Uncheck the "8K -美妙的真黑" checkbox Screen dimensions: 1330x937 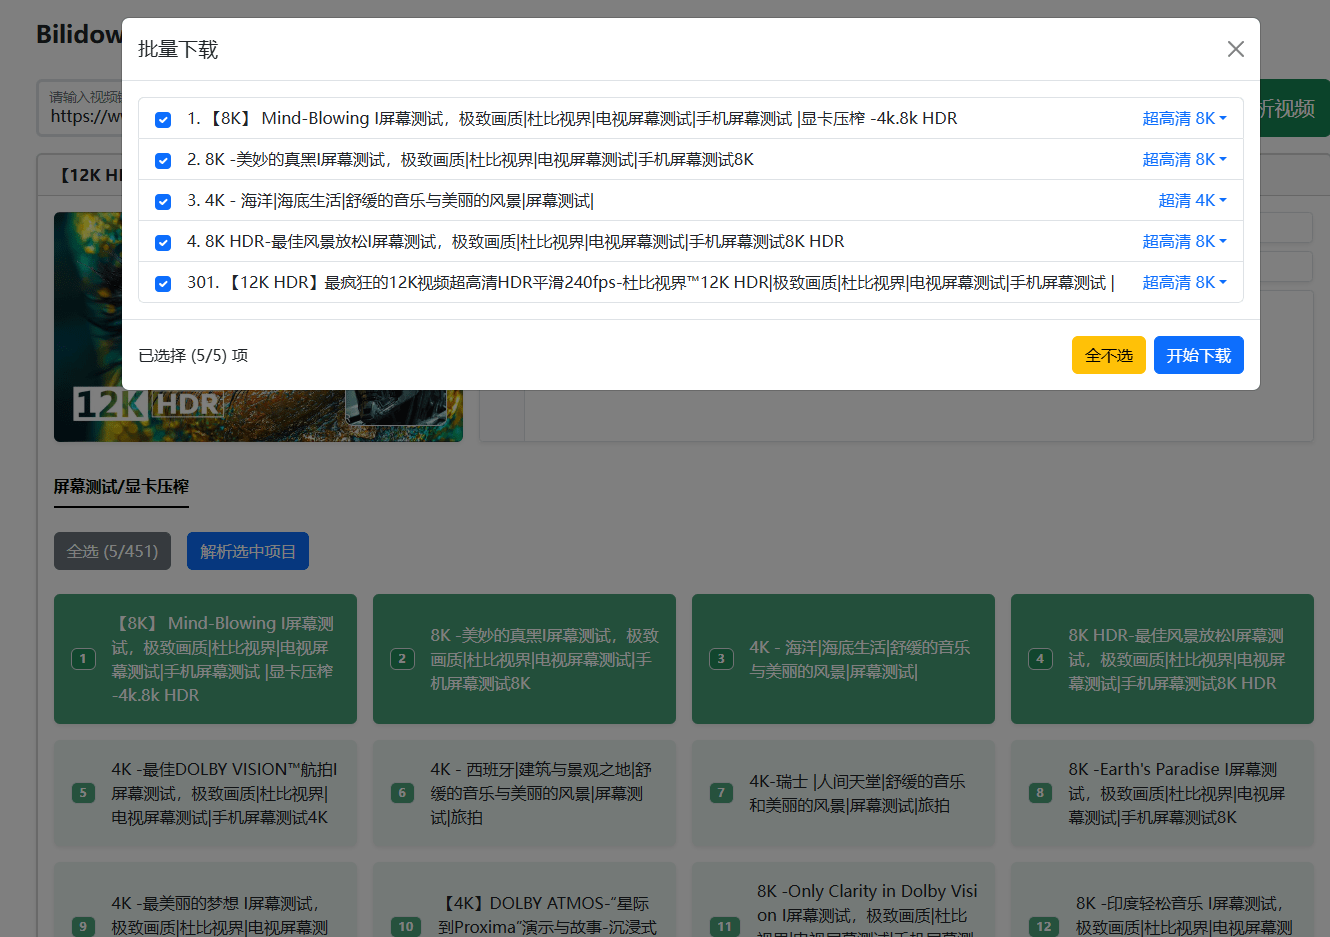coord(163,160)
